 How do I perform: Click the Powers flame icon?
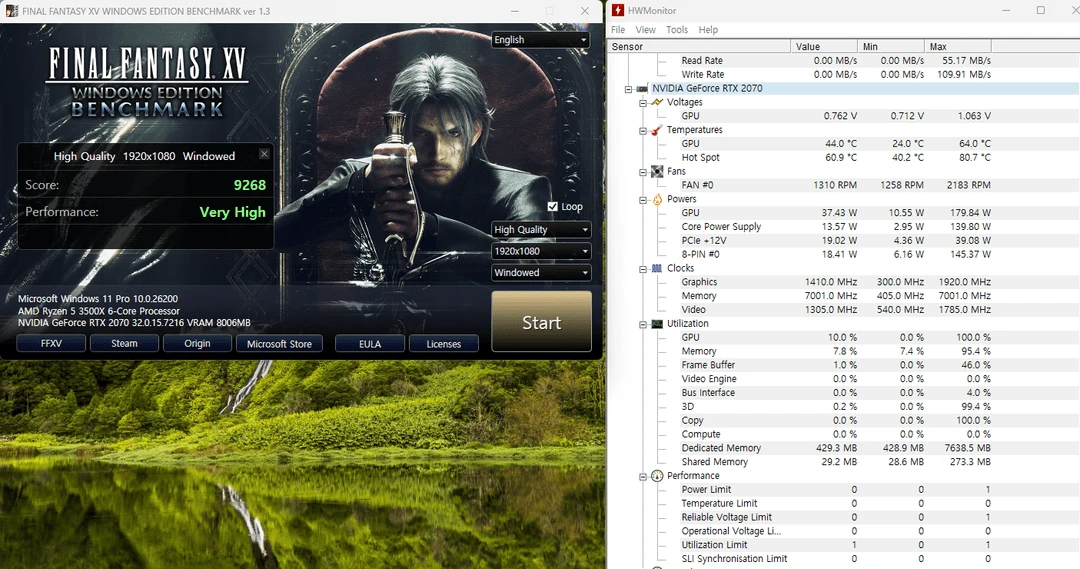(x=657, y=199)
